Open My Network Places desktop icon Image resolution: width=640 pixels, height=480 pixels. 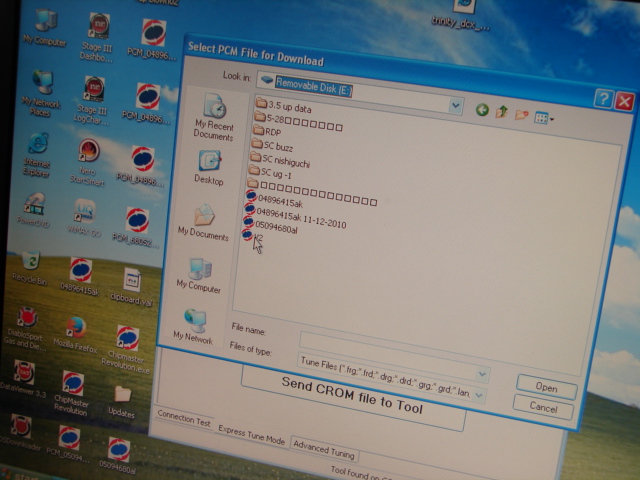pos(41,93)
